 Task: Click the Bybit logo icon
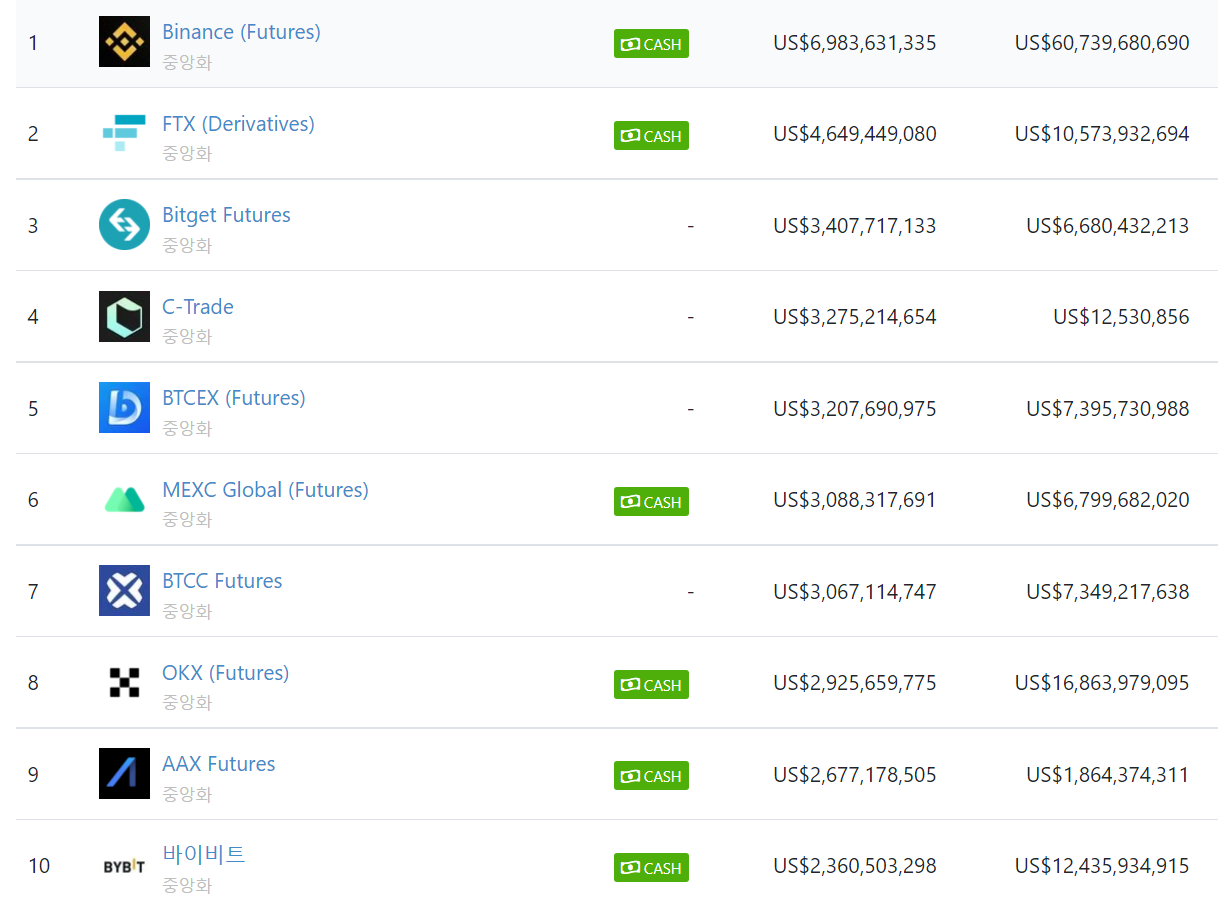pos(124,866)
